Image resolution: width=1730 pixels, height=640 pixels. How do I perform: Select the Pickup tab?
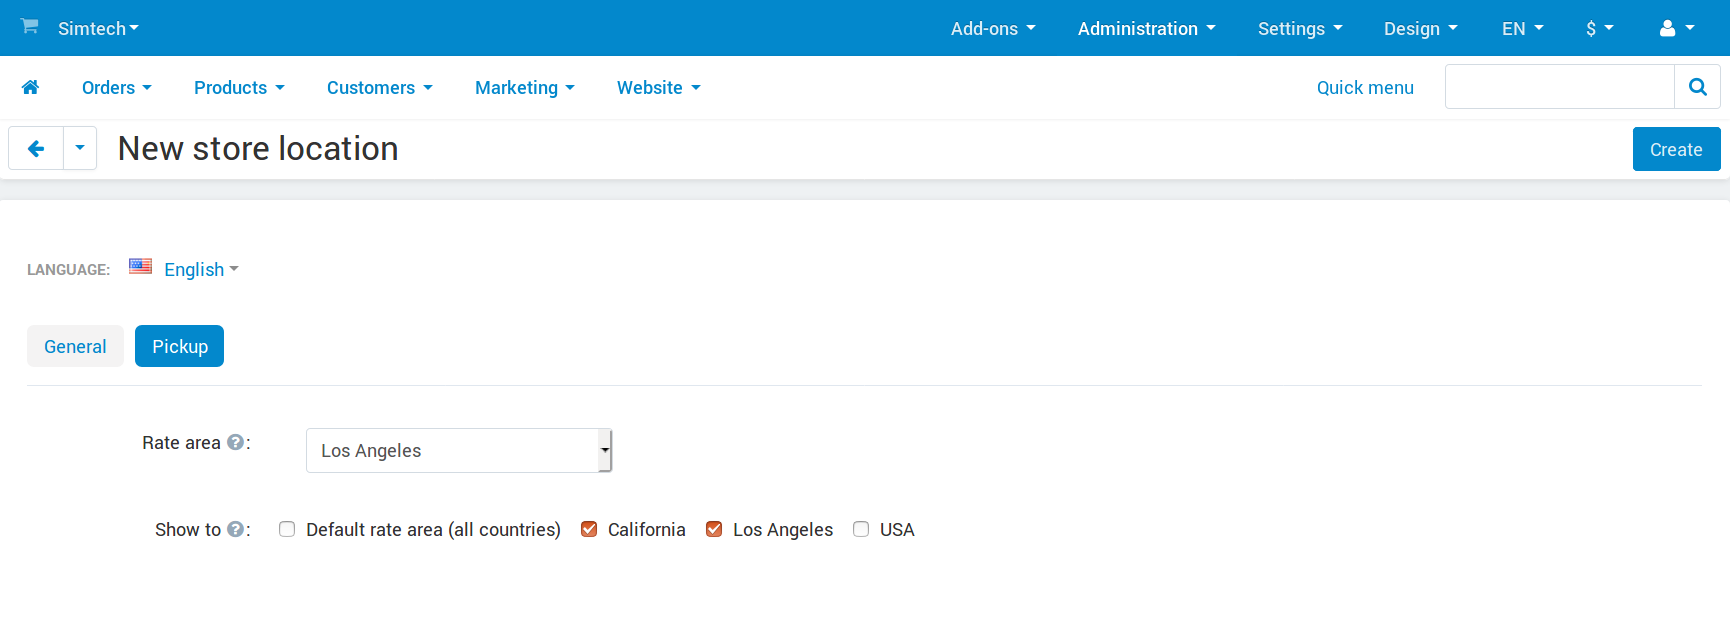(x=180, y=346)
